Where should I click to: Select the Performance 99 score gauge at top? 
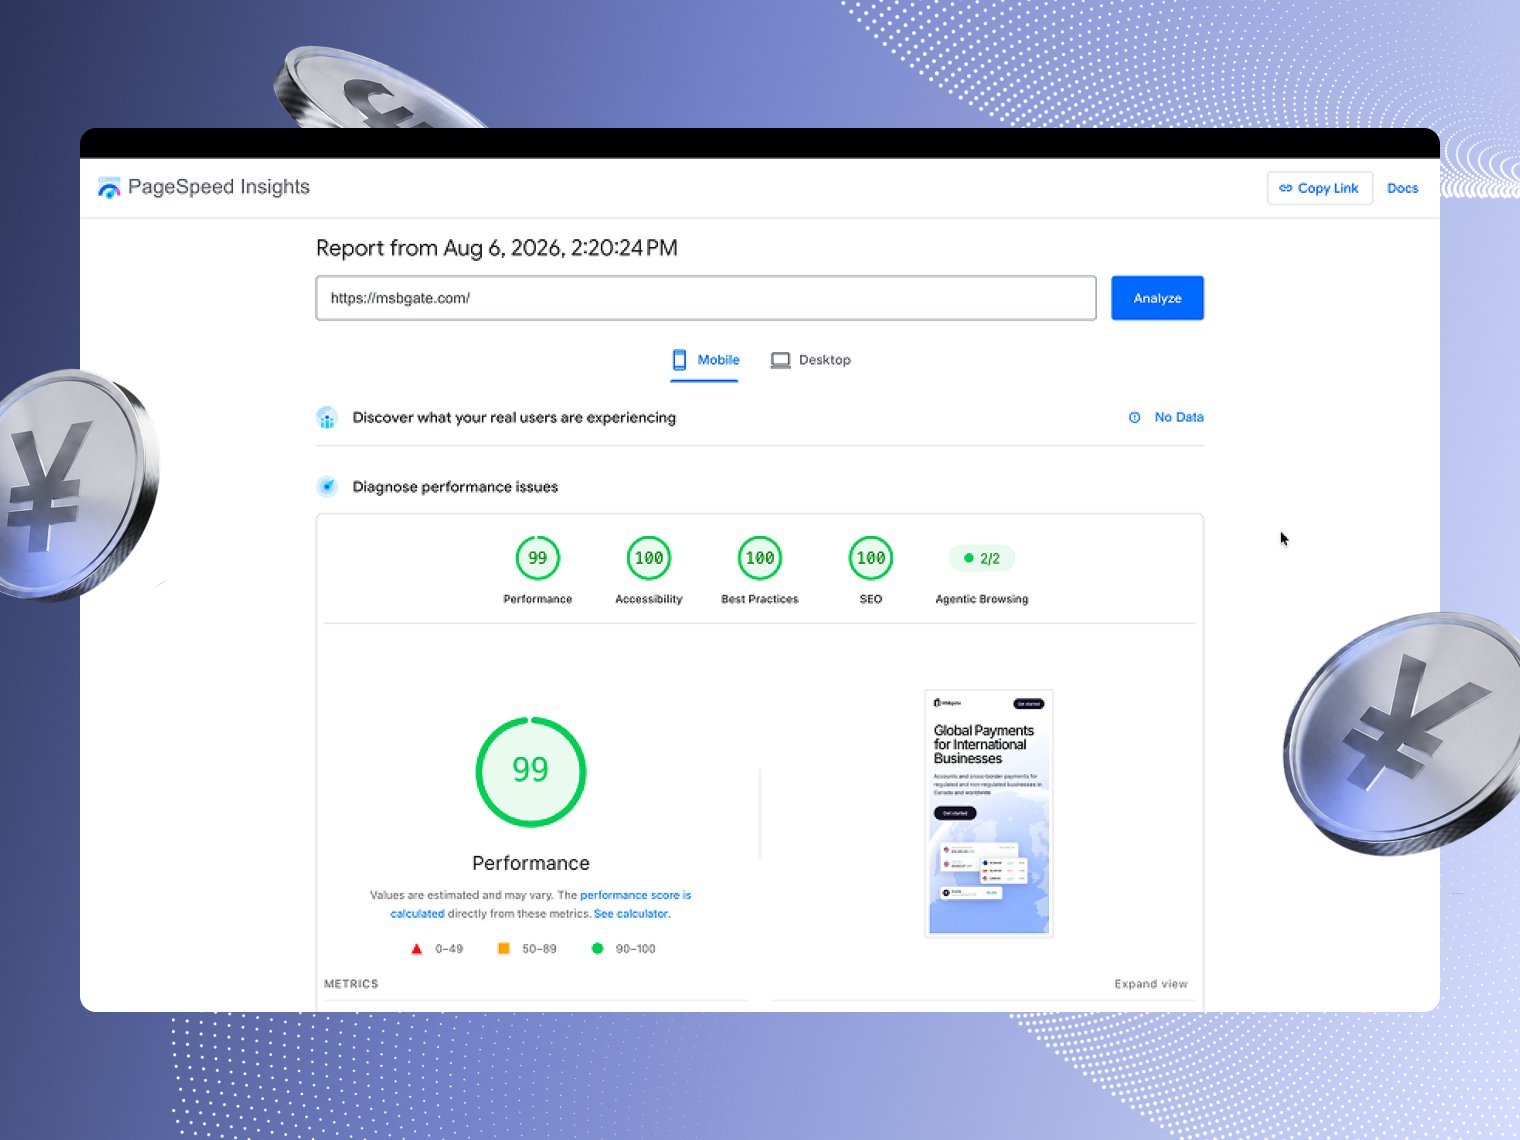coord(538,558)
